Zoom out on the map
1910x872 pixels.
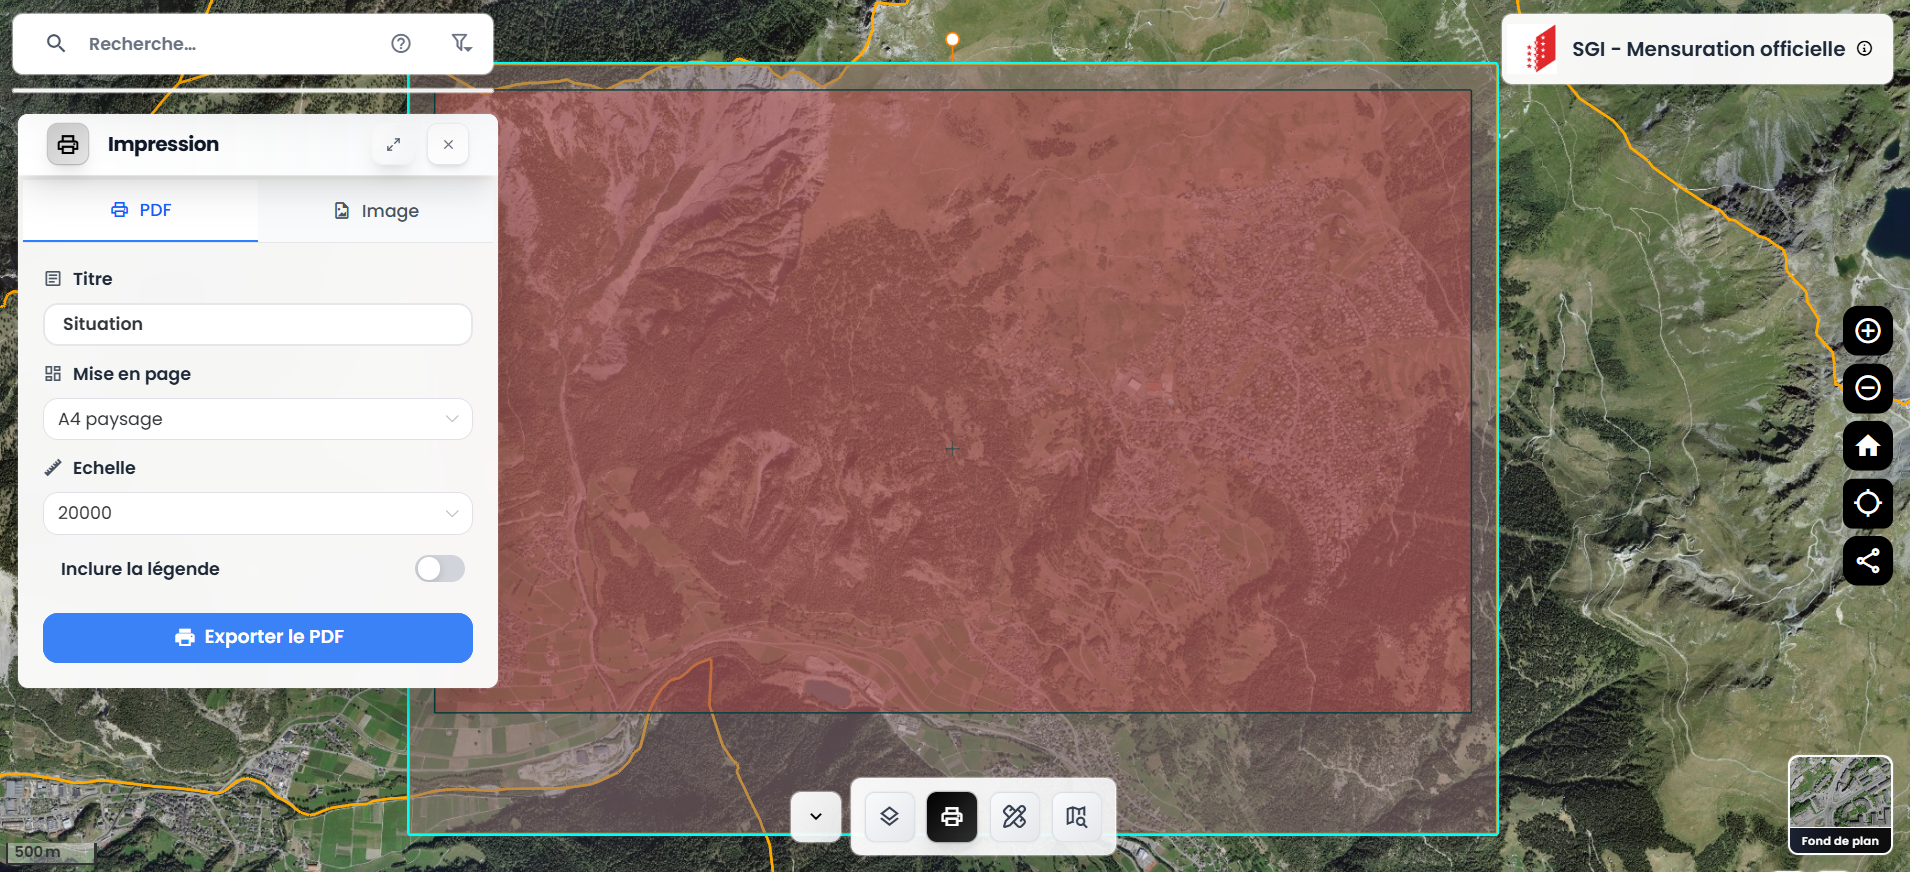tap(1867, 388)
